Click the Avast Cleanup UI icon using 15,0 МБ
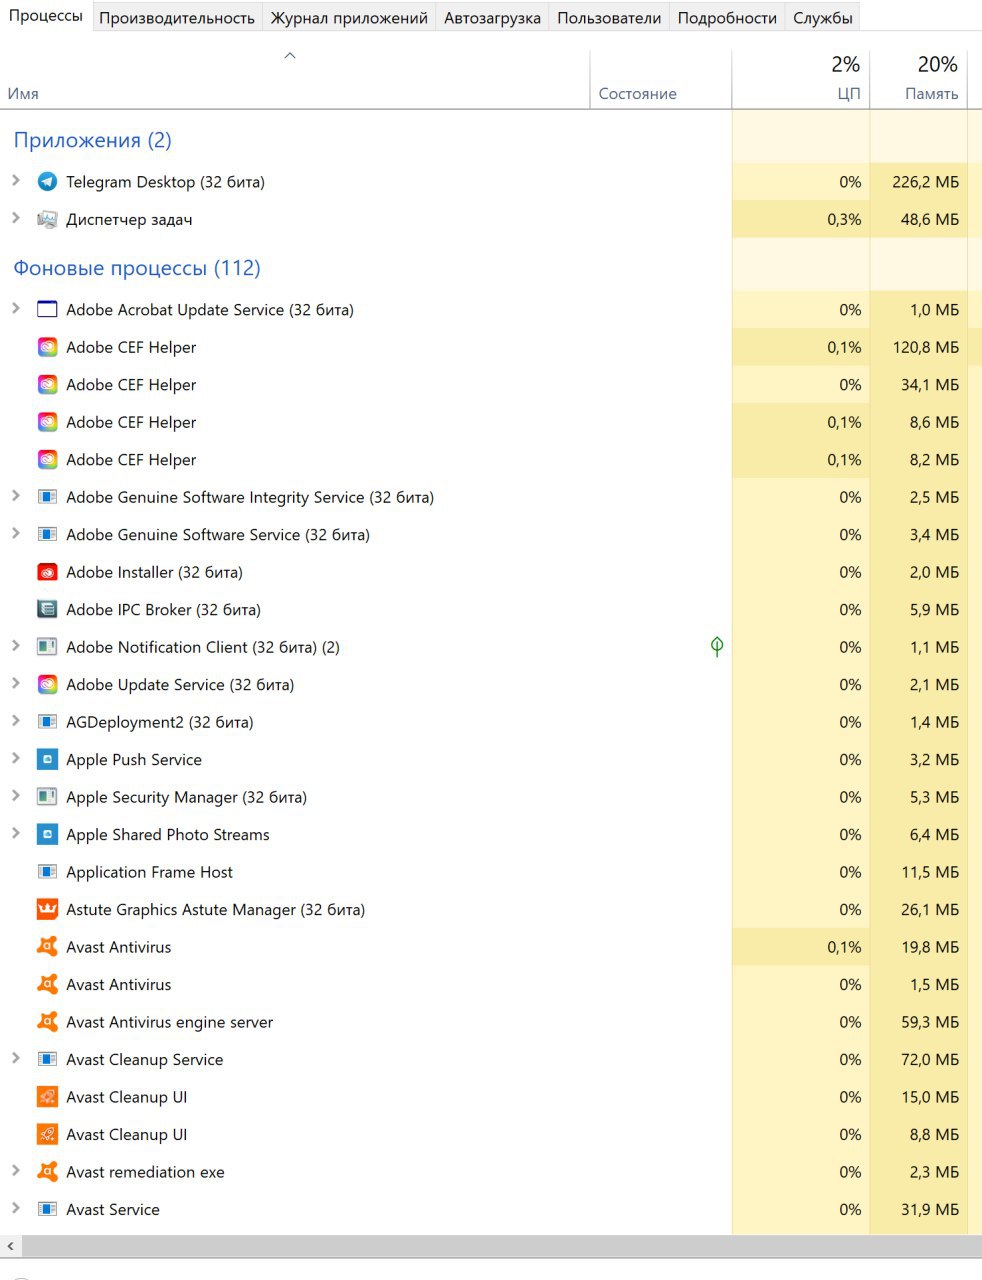 [x=47, y=1097]
